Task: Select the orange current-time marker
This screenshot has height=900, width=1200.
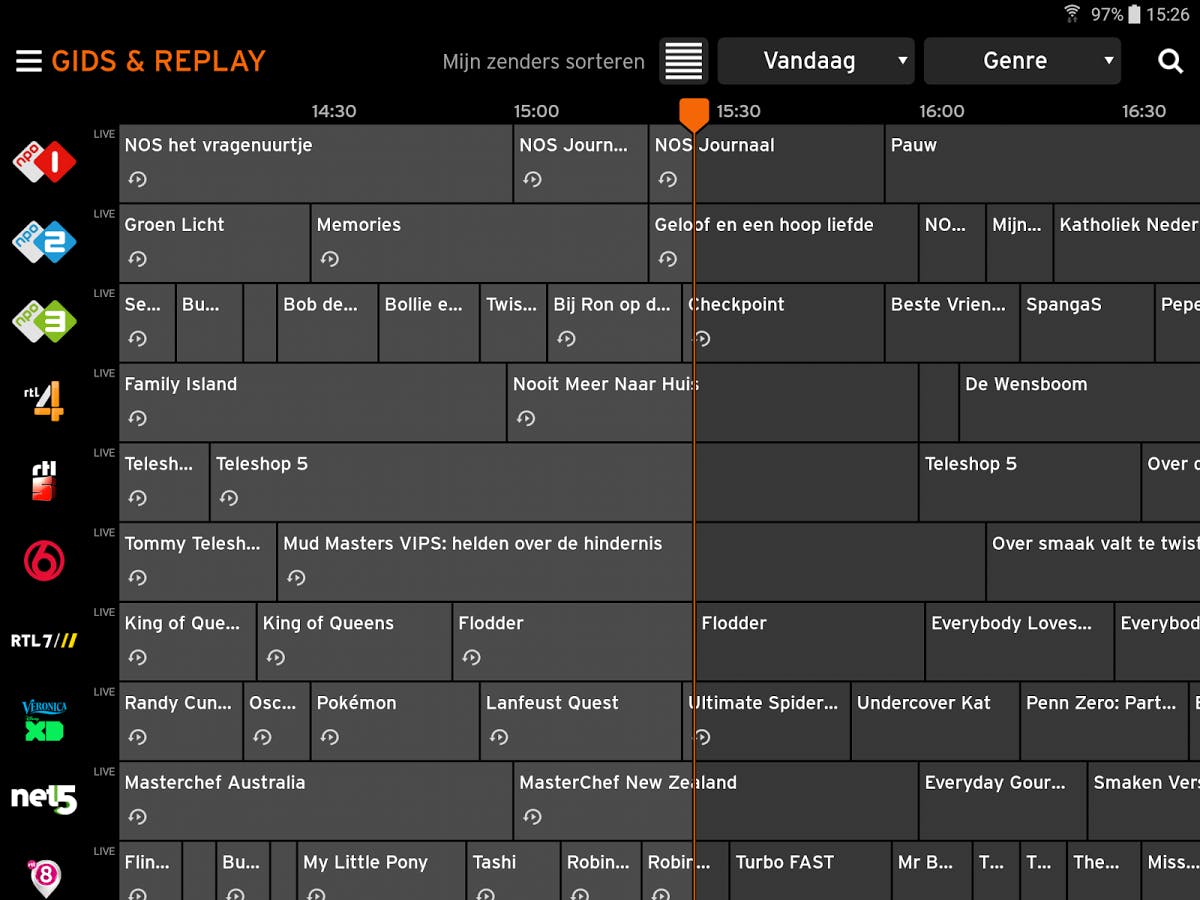Action: pos(694,114)
